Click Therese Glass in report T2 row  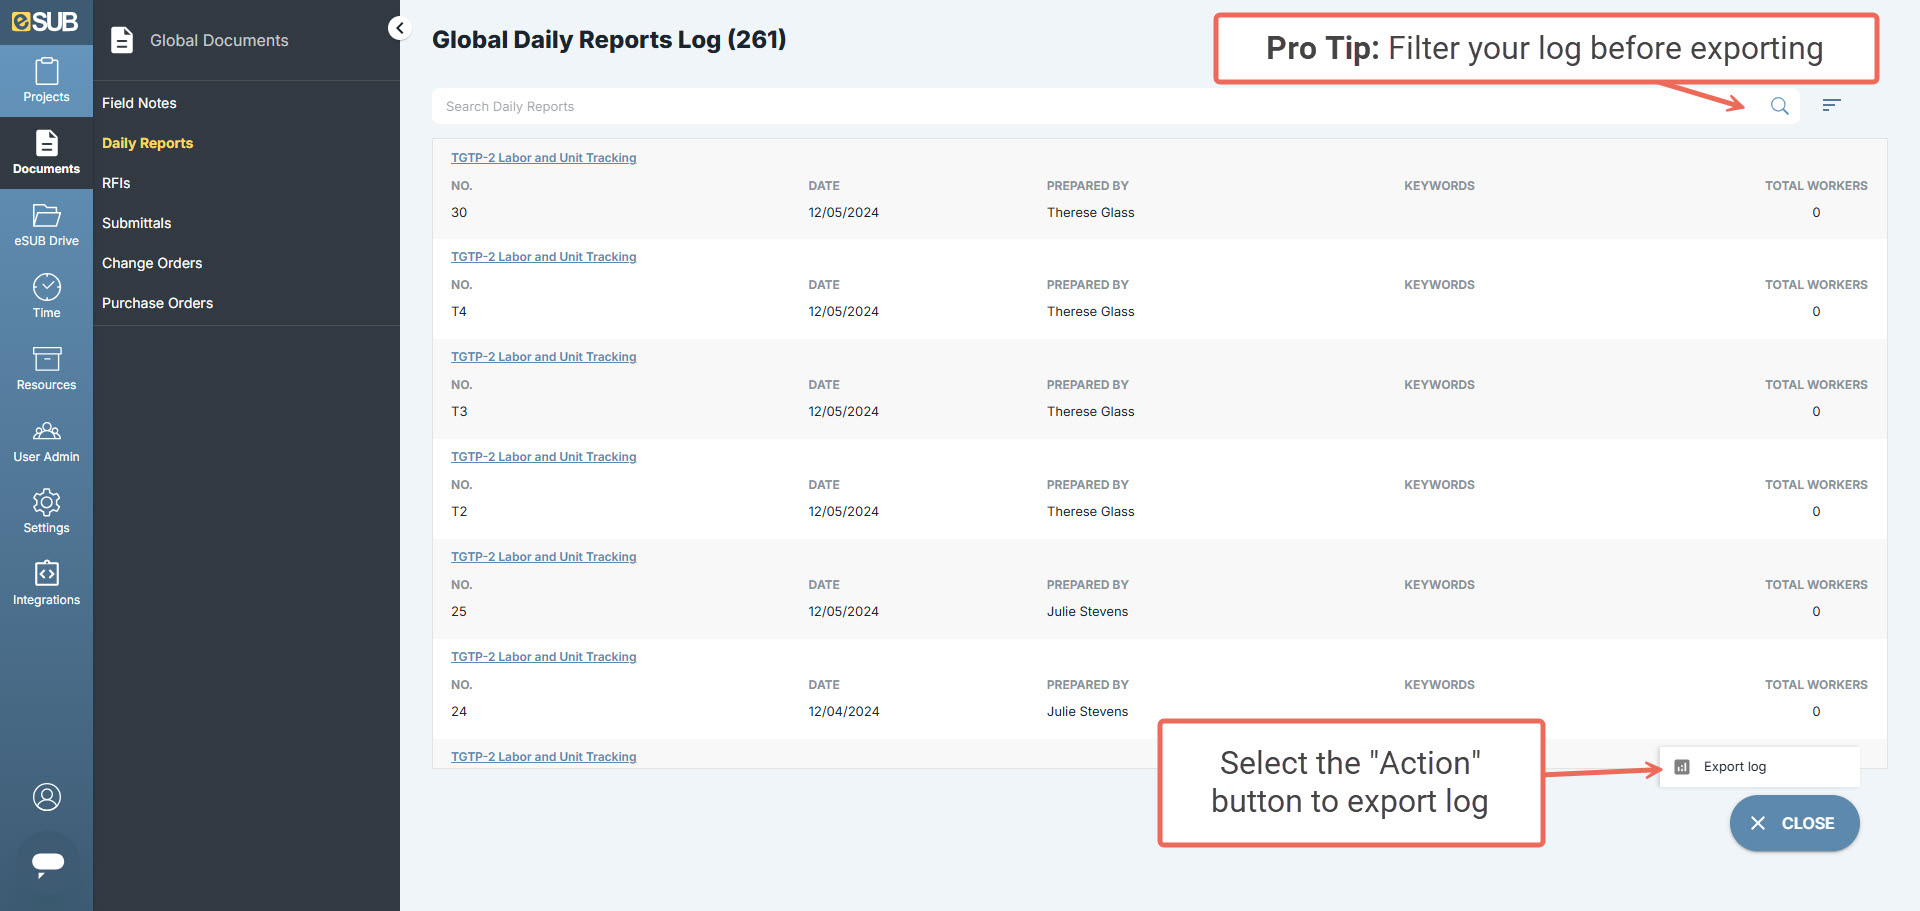pos(1090,511)
